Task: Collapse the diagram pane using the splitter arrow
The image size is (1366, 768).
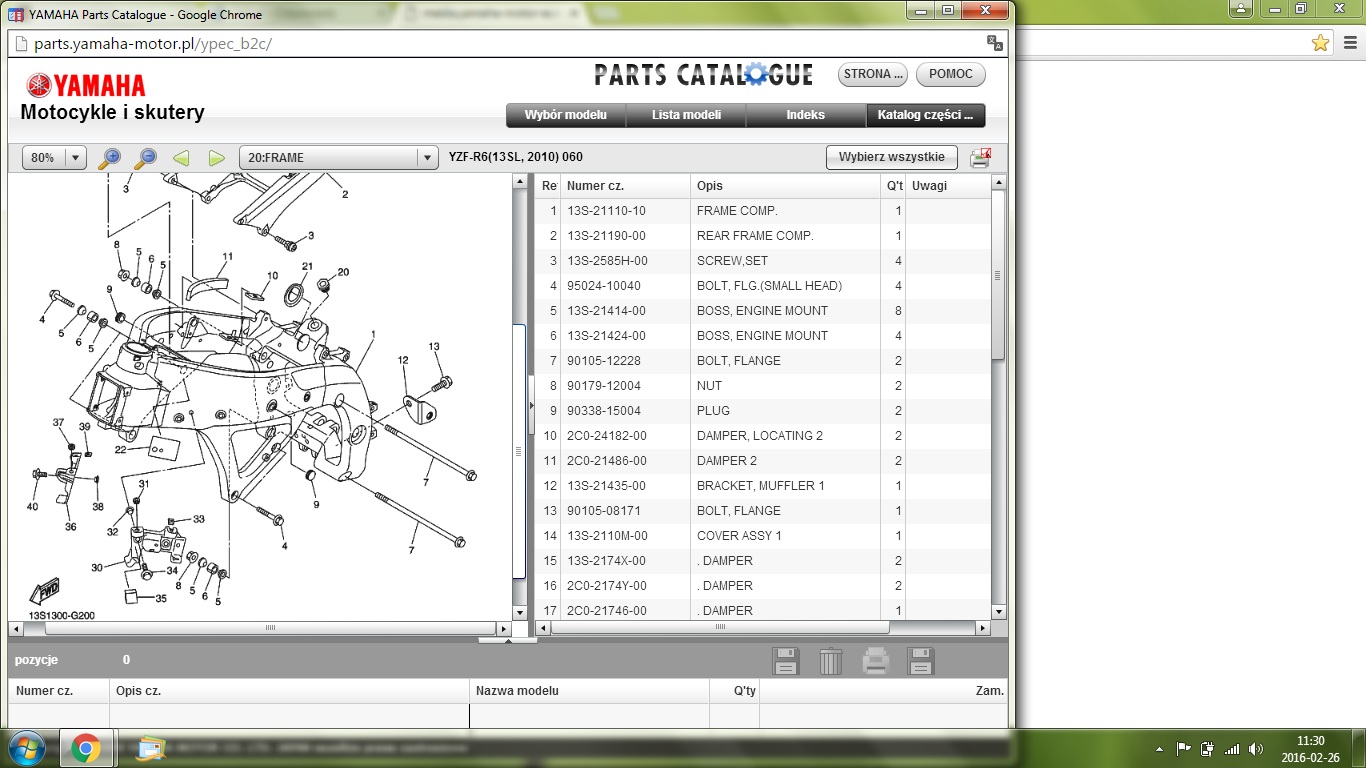Action: (x=531, y=405)
